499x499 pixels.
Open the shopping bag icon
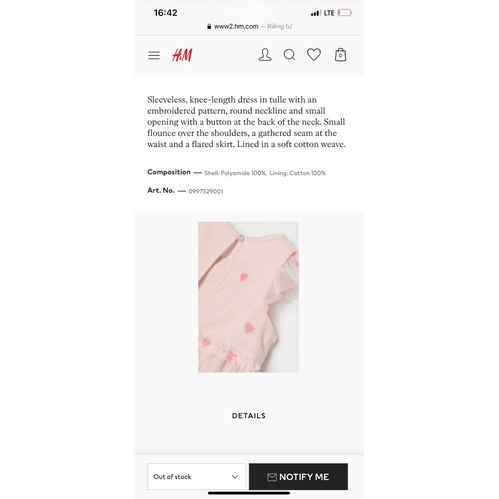(340, 55)
